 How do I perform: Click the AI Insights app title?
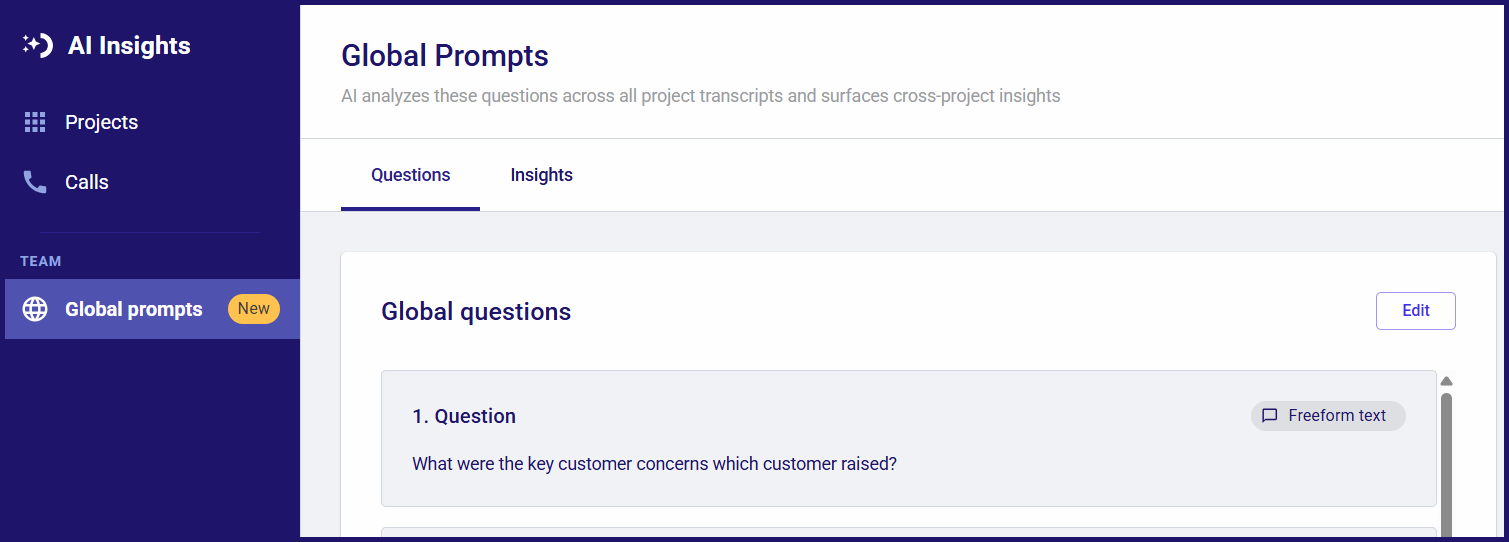[x=129, y=45]
